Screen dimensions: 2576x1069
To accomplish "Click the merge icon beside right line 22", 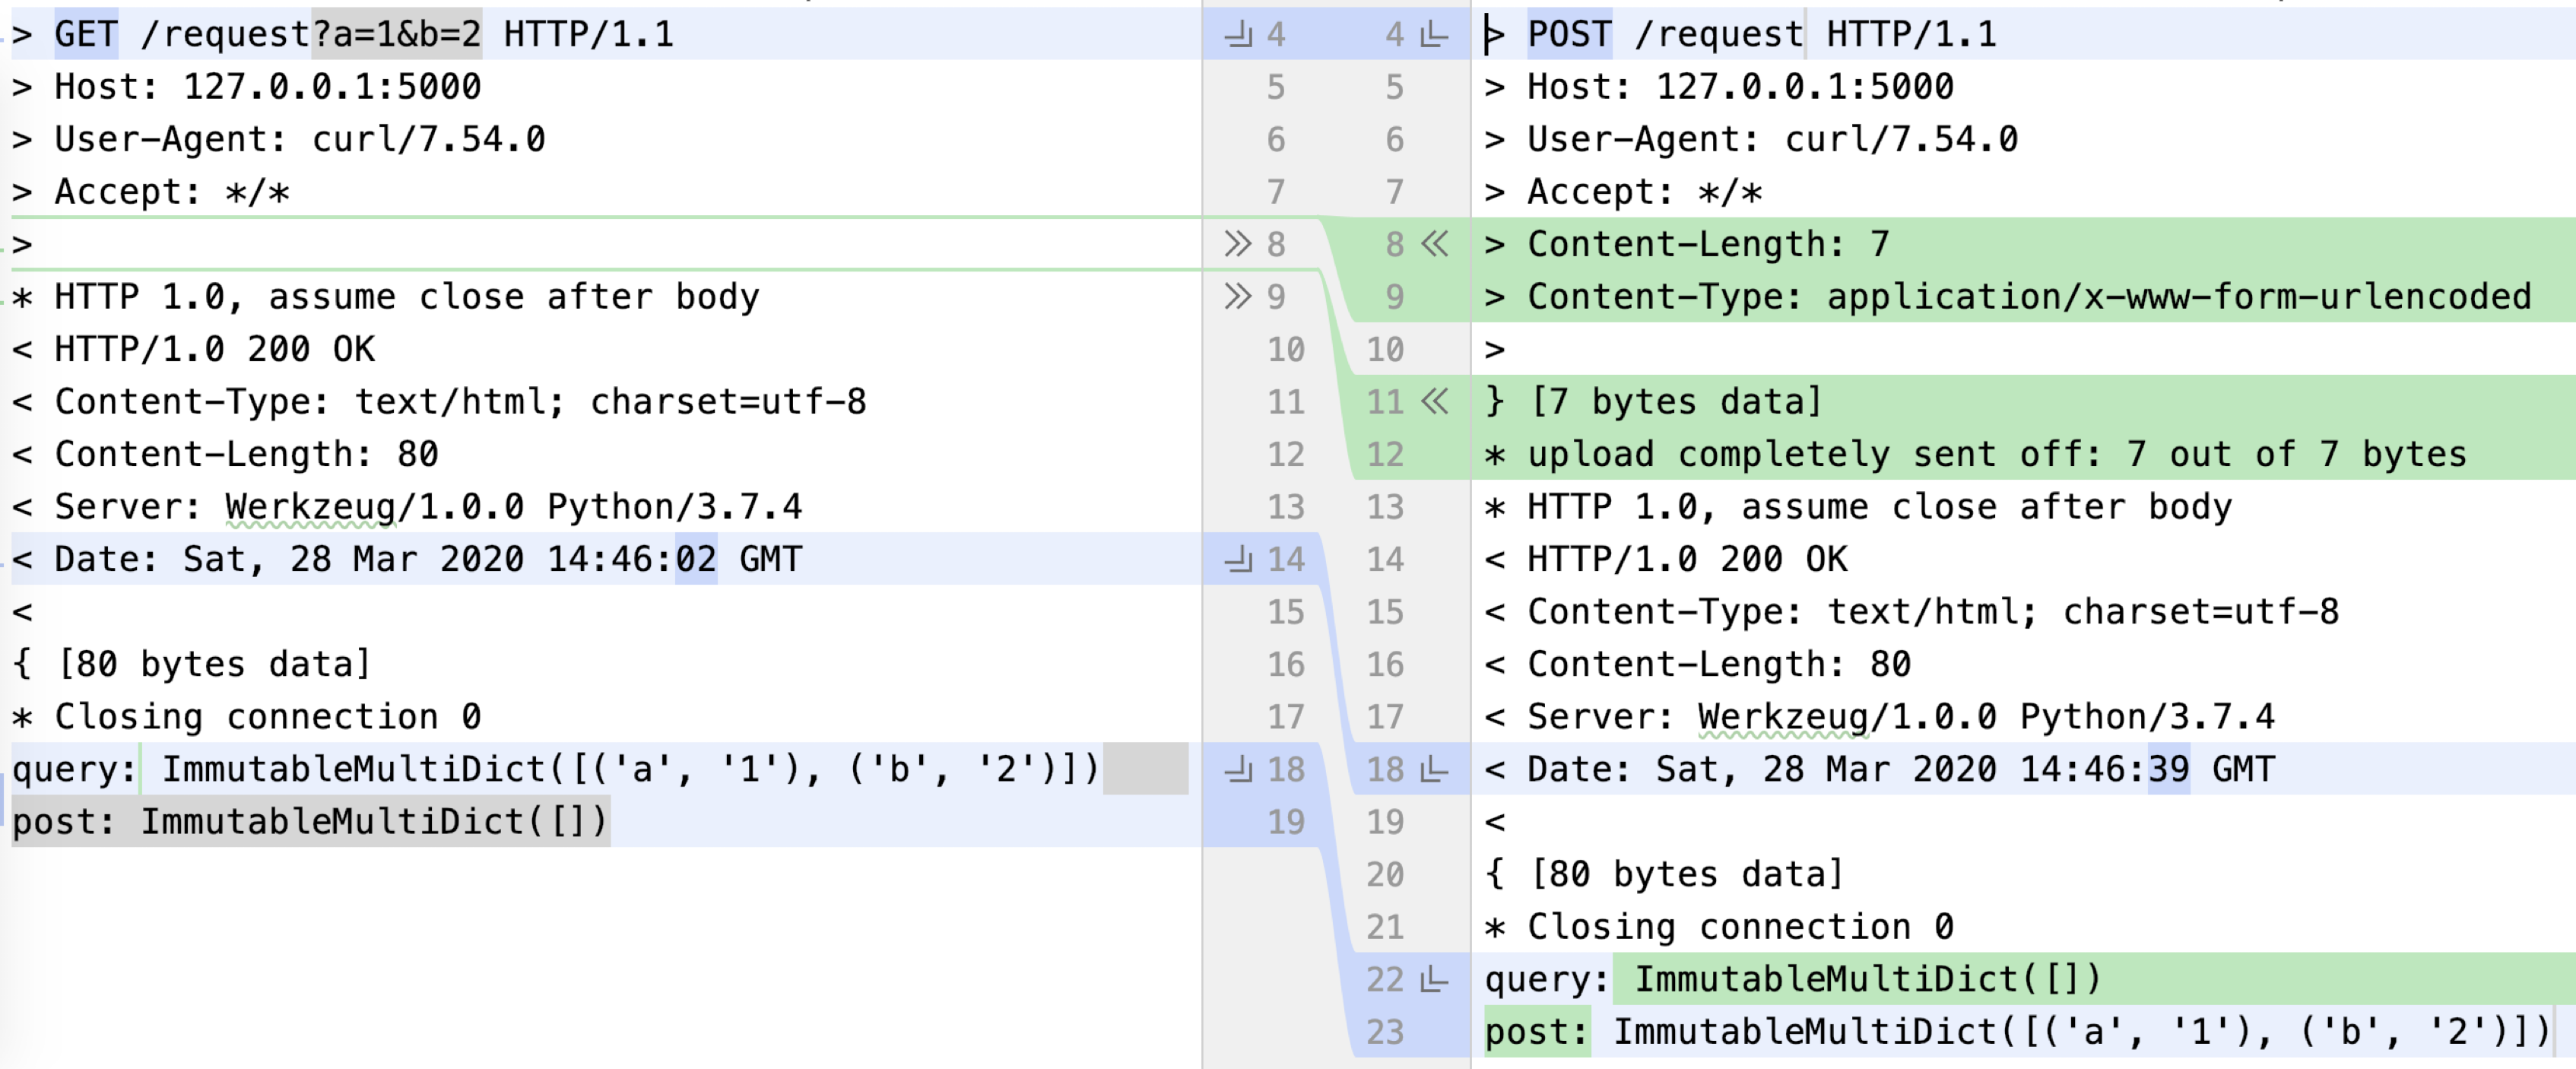I will [1434, 979].
